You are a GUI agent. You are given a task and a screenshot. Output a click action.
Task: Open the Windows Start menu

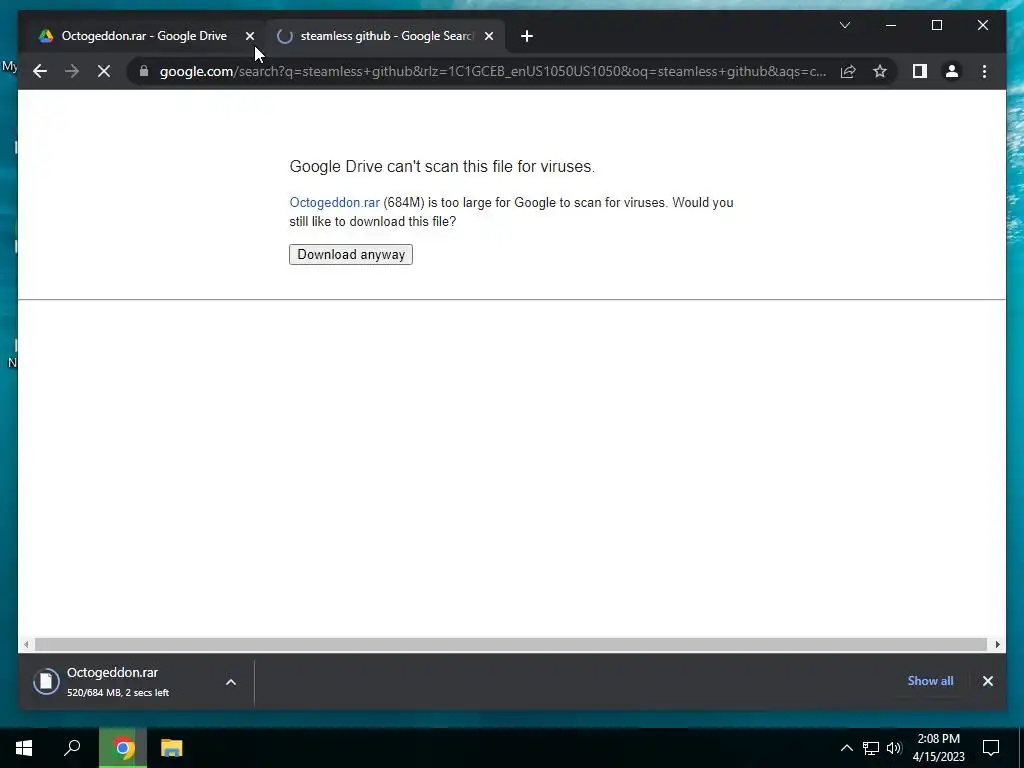[24, 748]
